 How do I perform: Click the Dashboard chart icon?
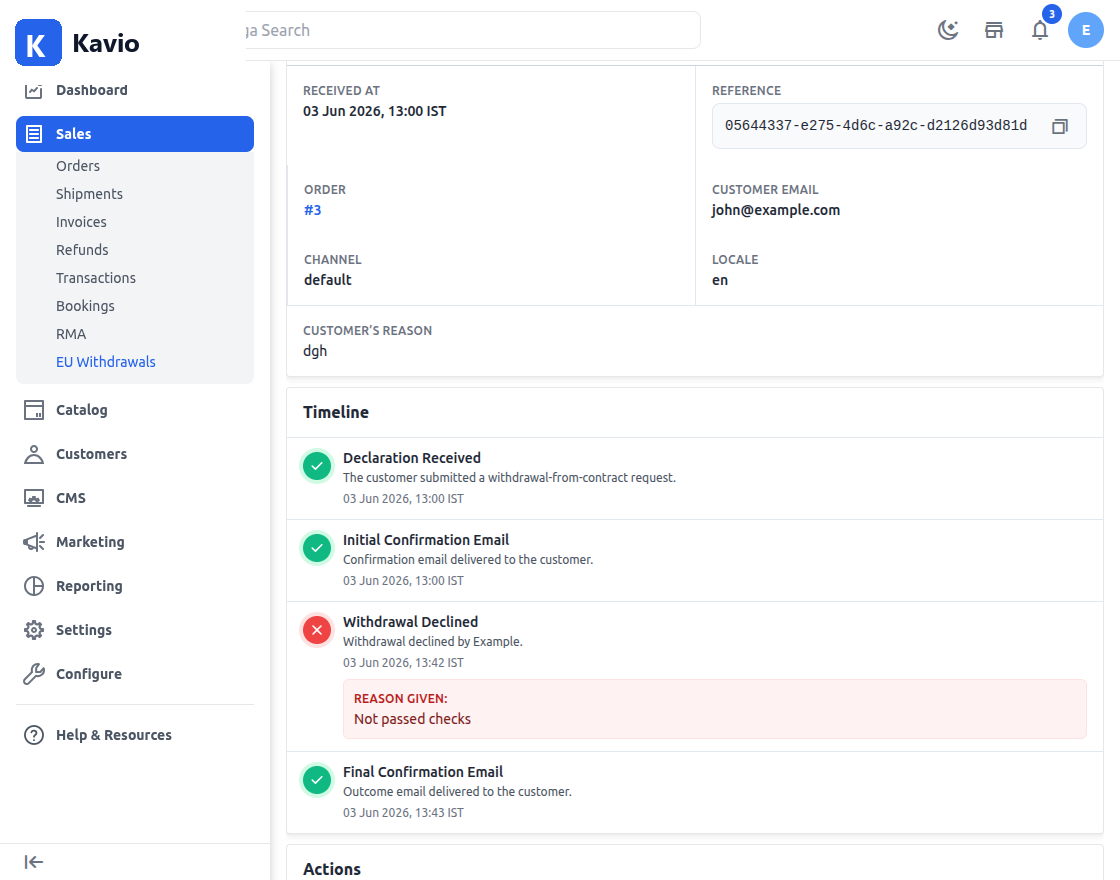[34, 91]
